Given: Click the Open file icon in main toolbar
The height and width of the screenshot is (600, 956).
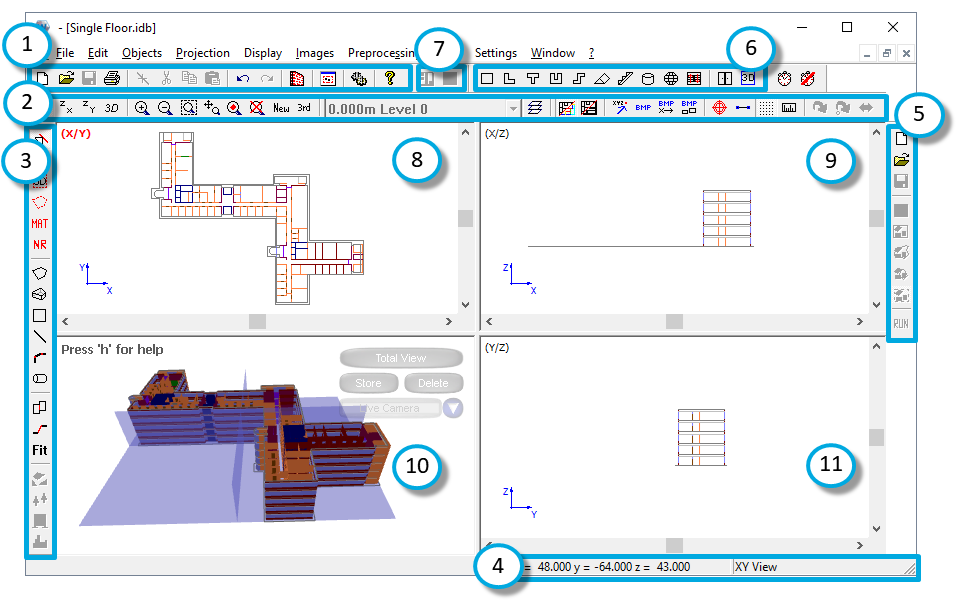Looking at the screenshot, I should [x=66, y=78].
